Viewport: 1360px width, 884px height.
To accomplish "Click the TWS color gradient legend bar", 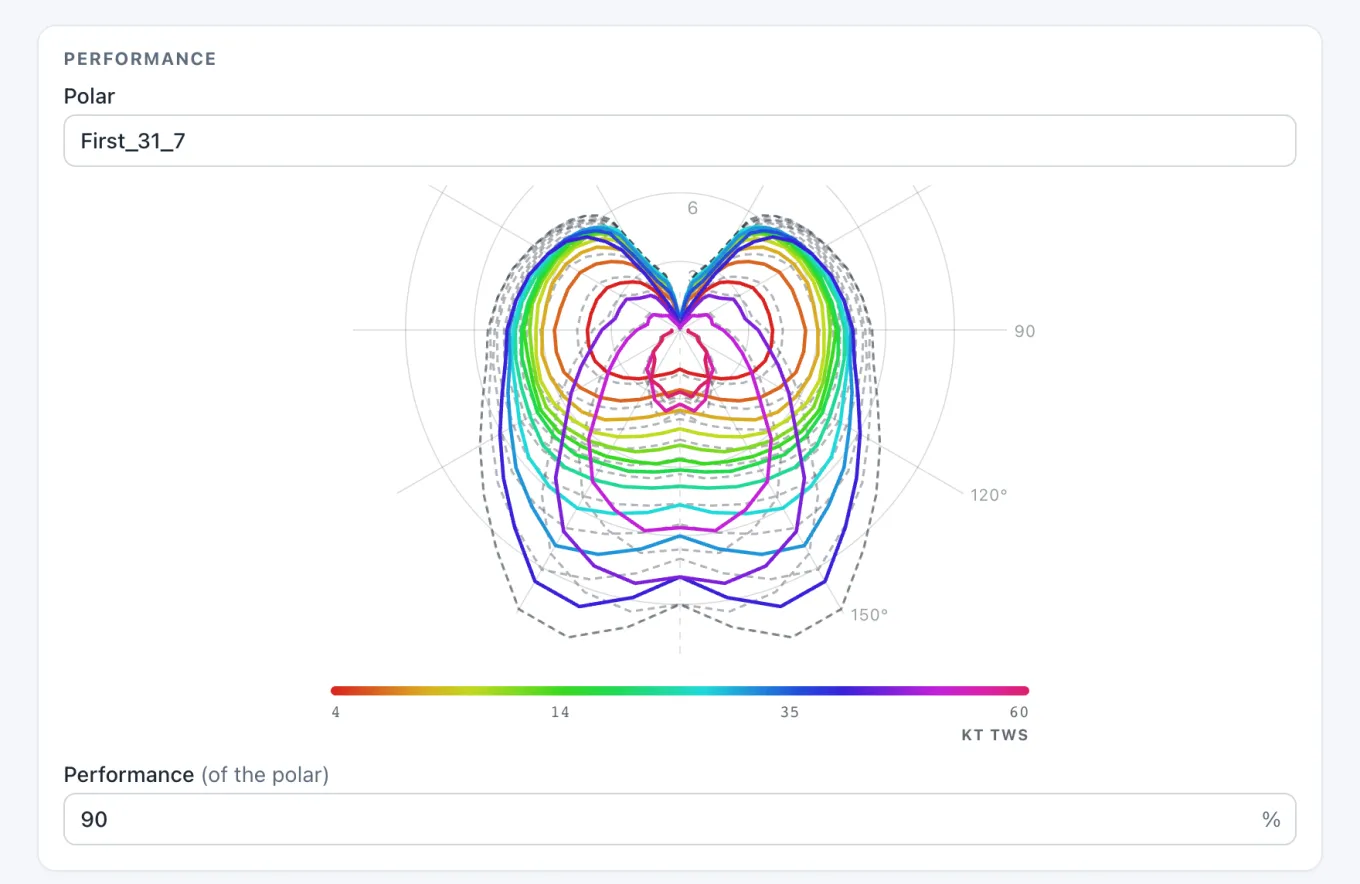I will 680,690.
